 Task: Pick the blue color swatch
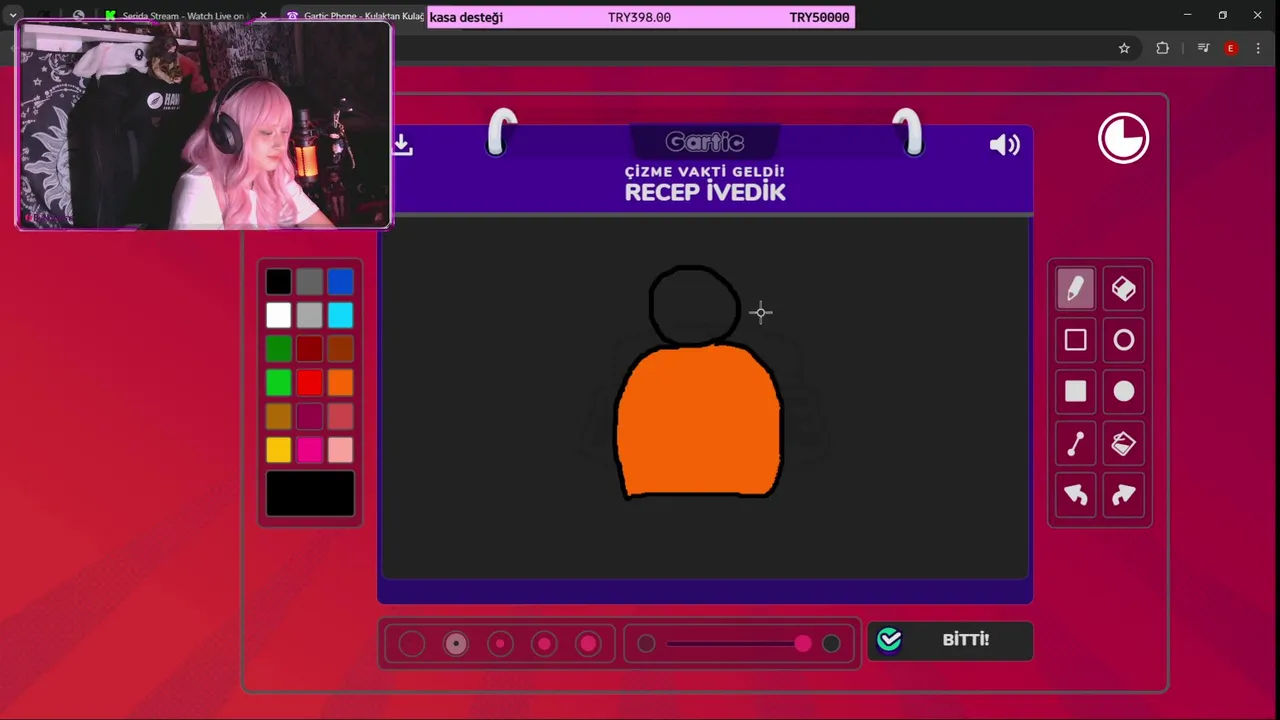341,282
